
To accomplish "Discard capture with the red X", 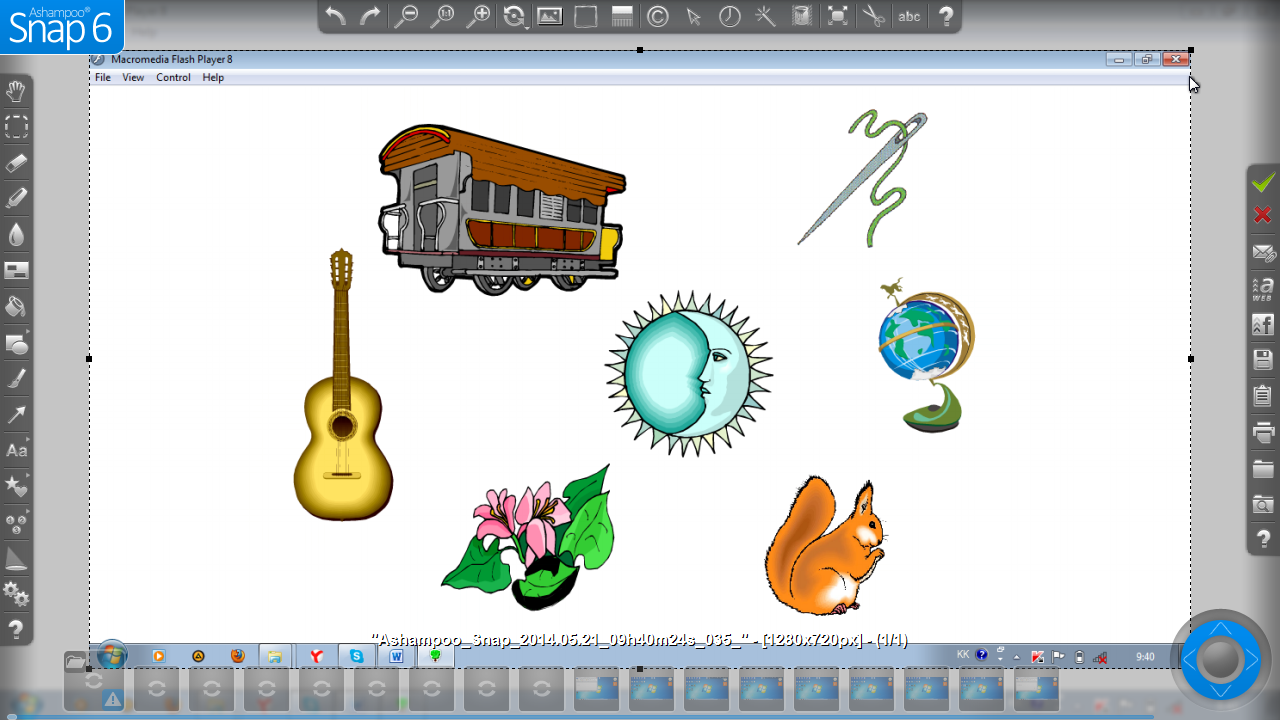I will (1263, 215).
